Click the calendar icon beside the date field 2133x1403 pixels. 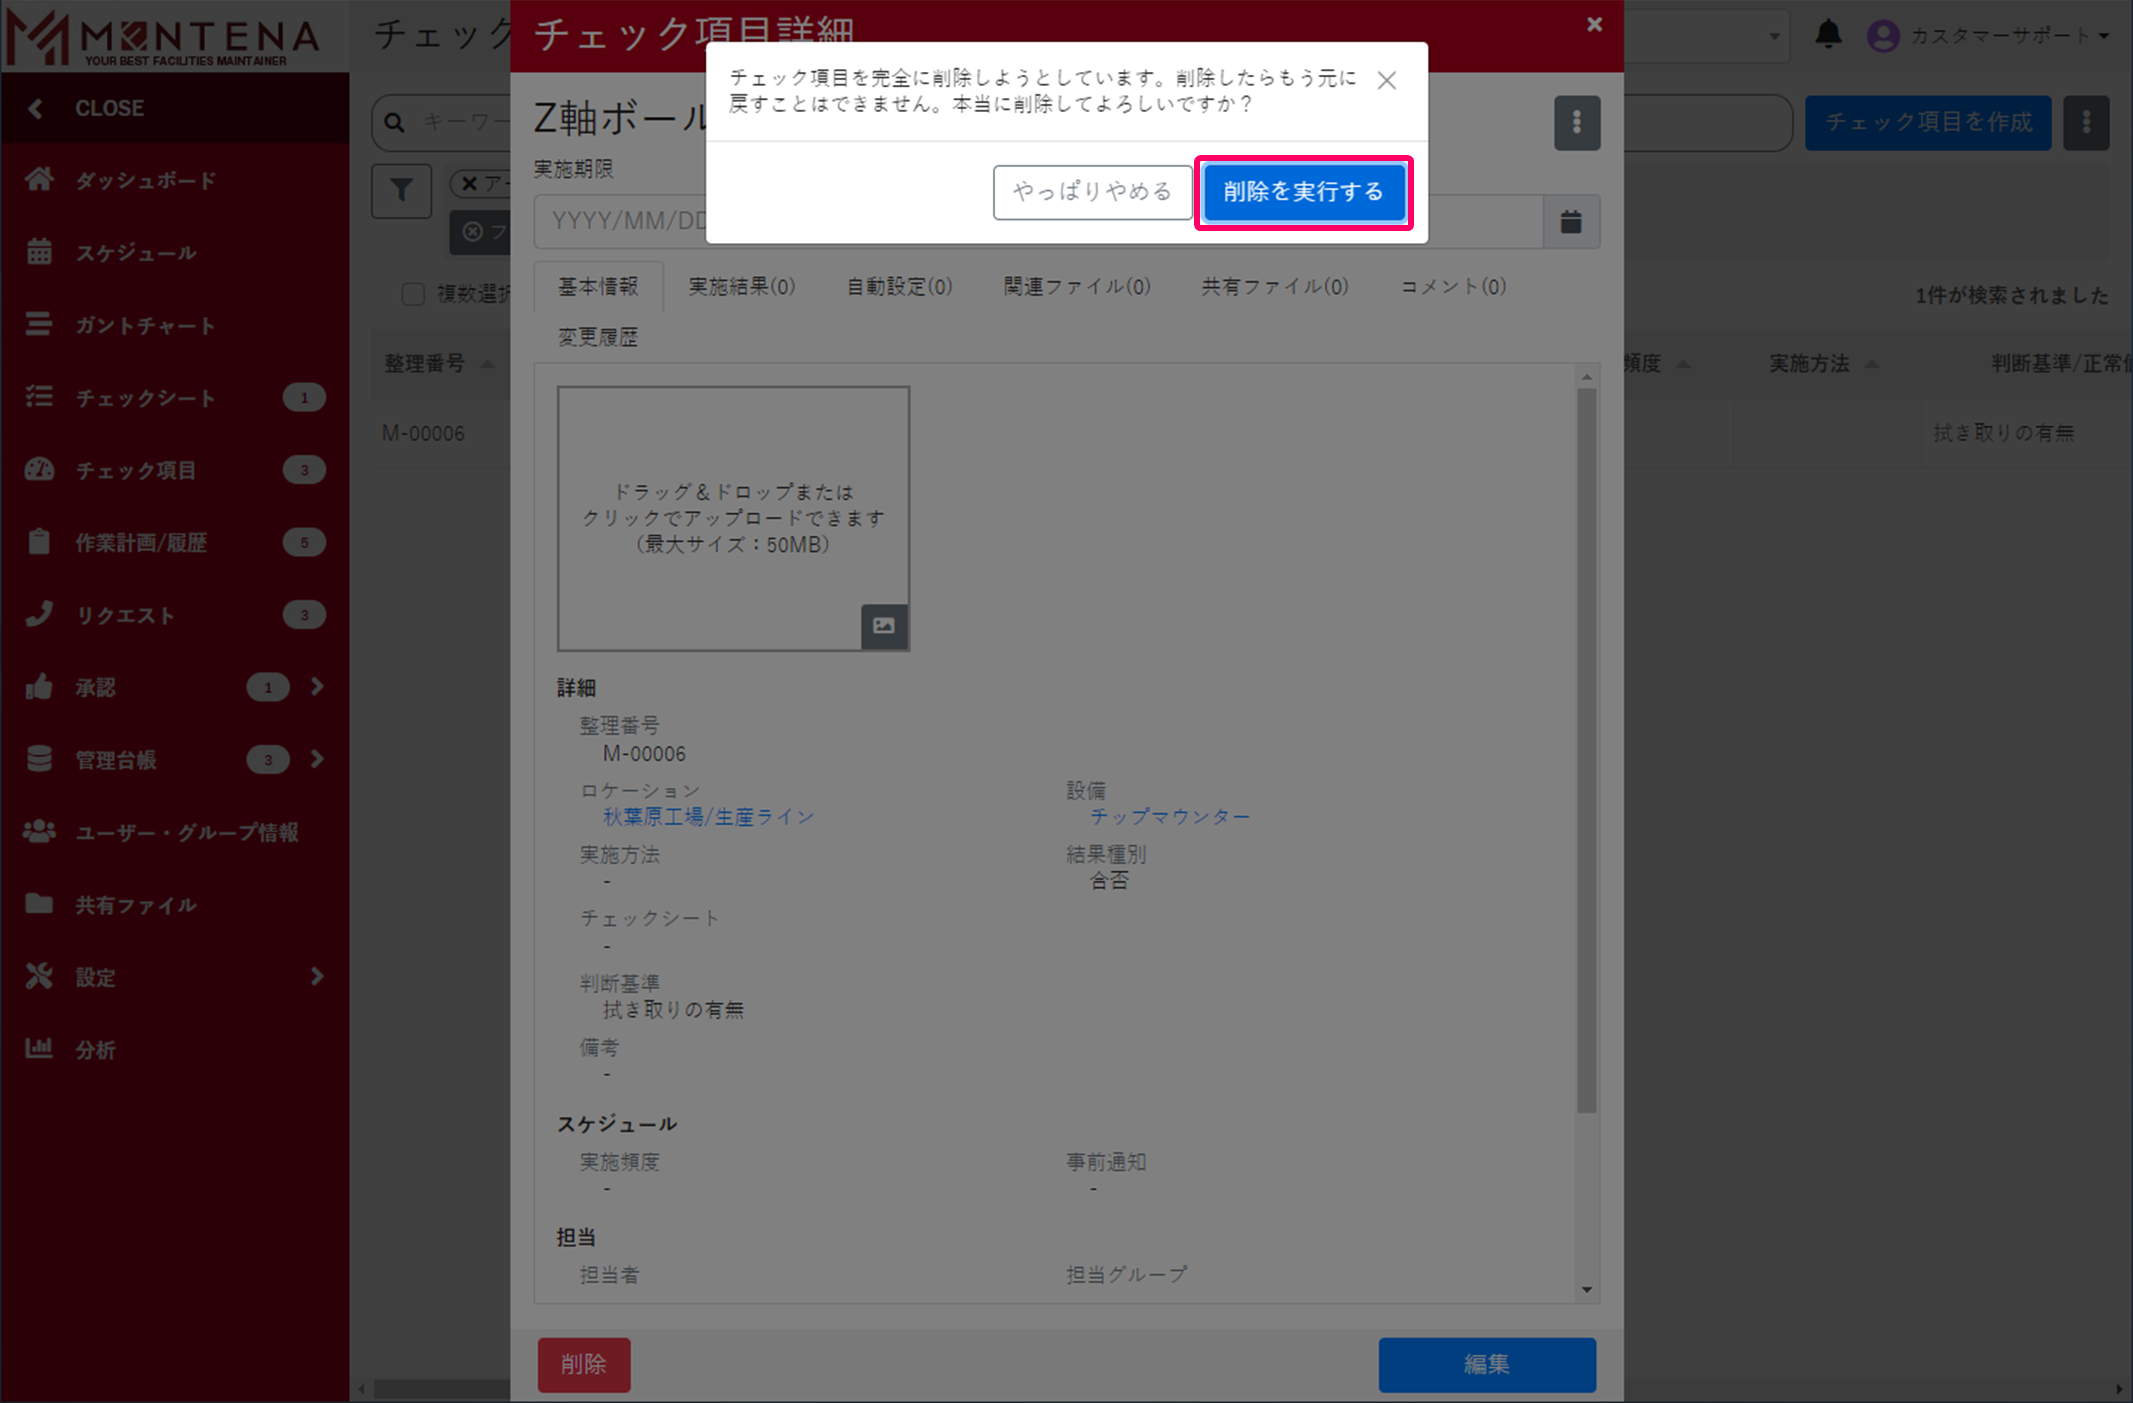(1571, 221)
